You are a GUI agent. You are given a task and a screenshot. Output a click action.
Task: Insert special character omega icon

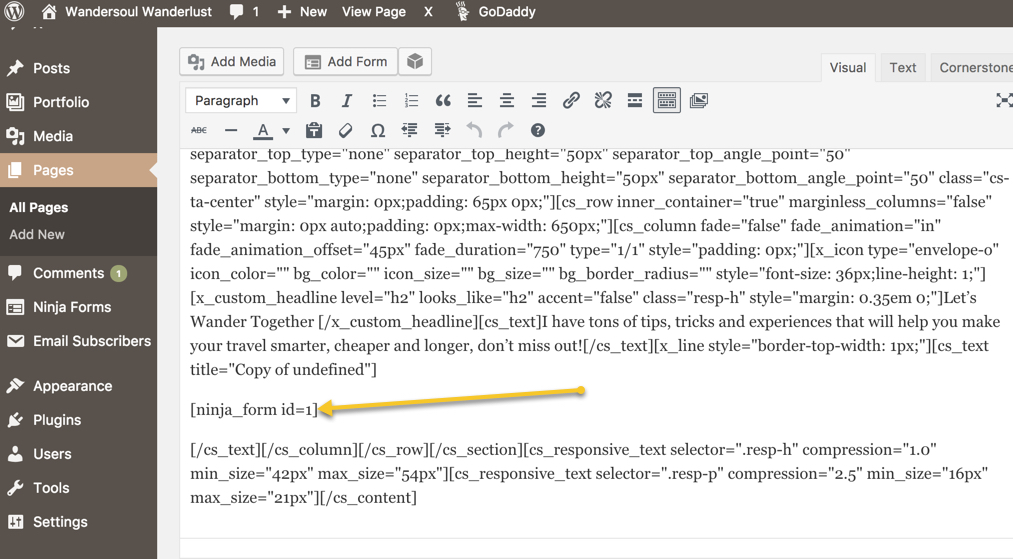pos(378,131)
